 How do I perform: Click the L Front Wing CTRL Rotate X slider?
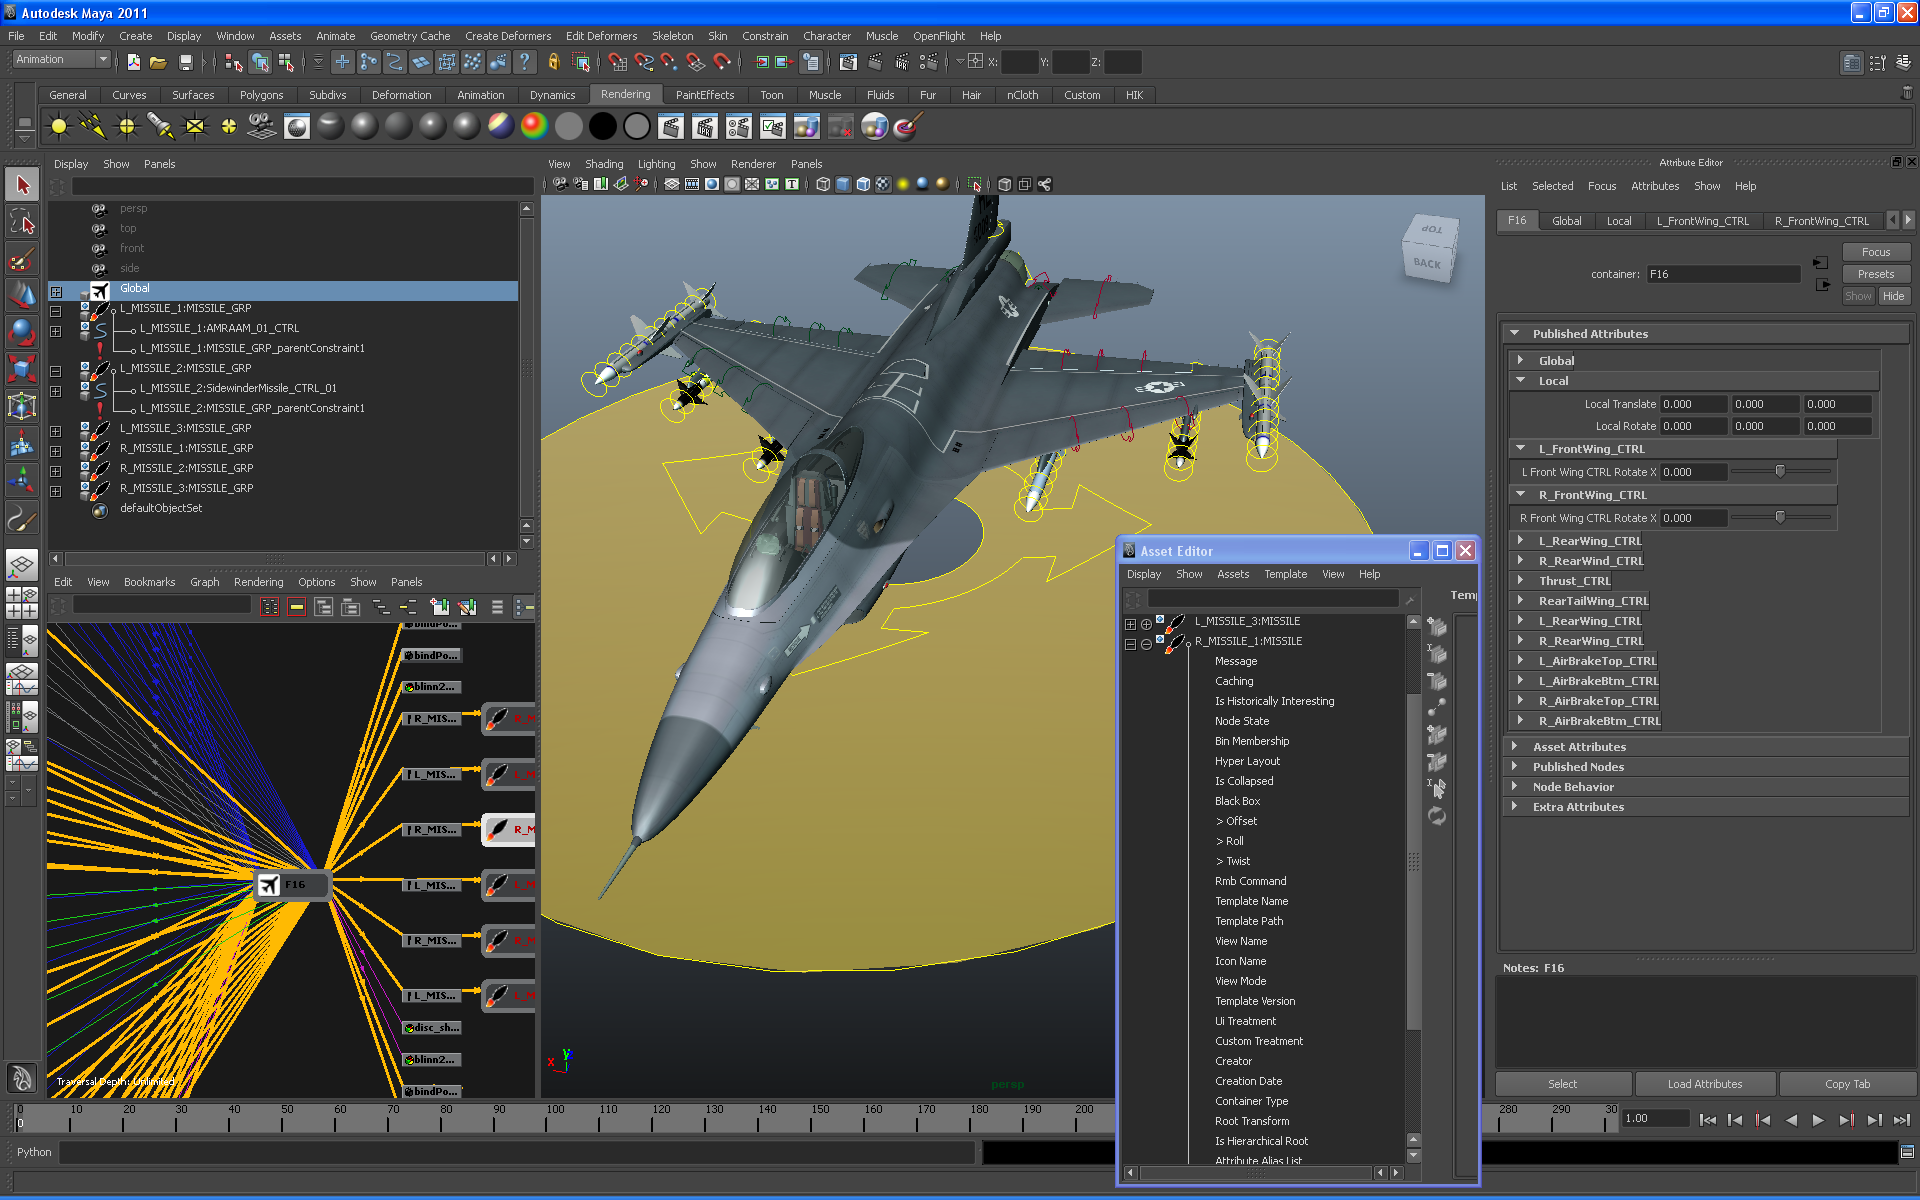[1780, 471]
